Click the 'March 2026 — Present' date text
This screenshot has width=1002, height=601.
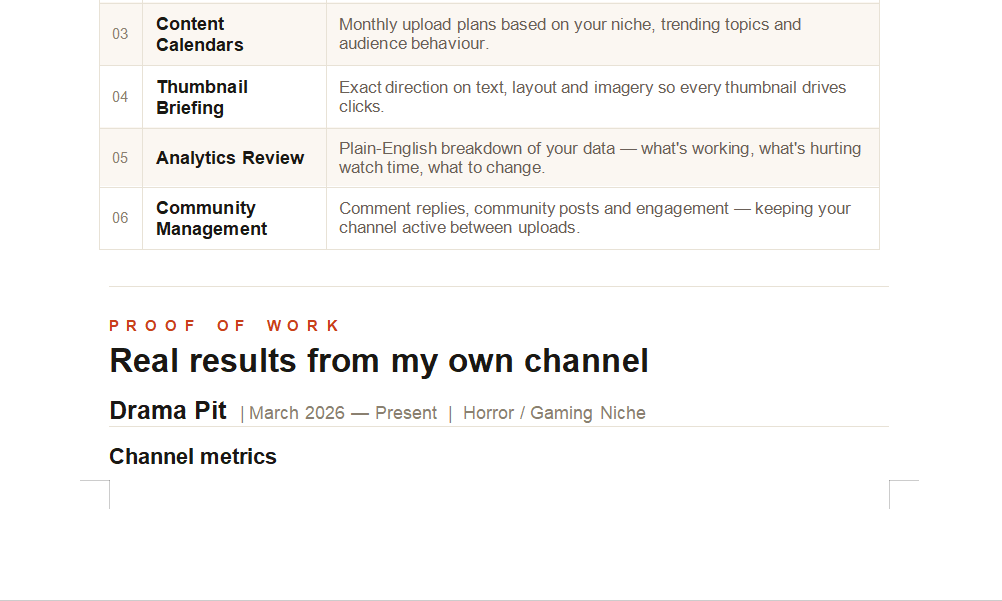pyautogui.click(x=343, y=413)
